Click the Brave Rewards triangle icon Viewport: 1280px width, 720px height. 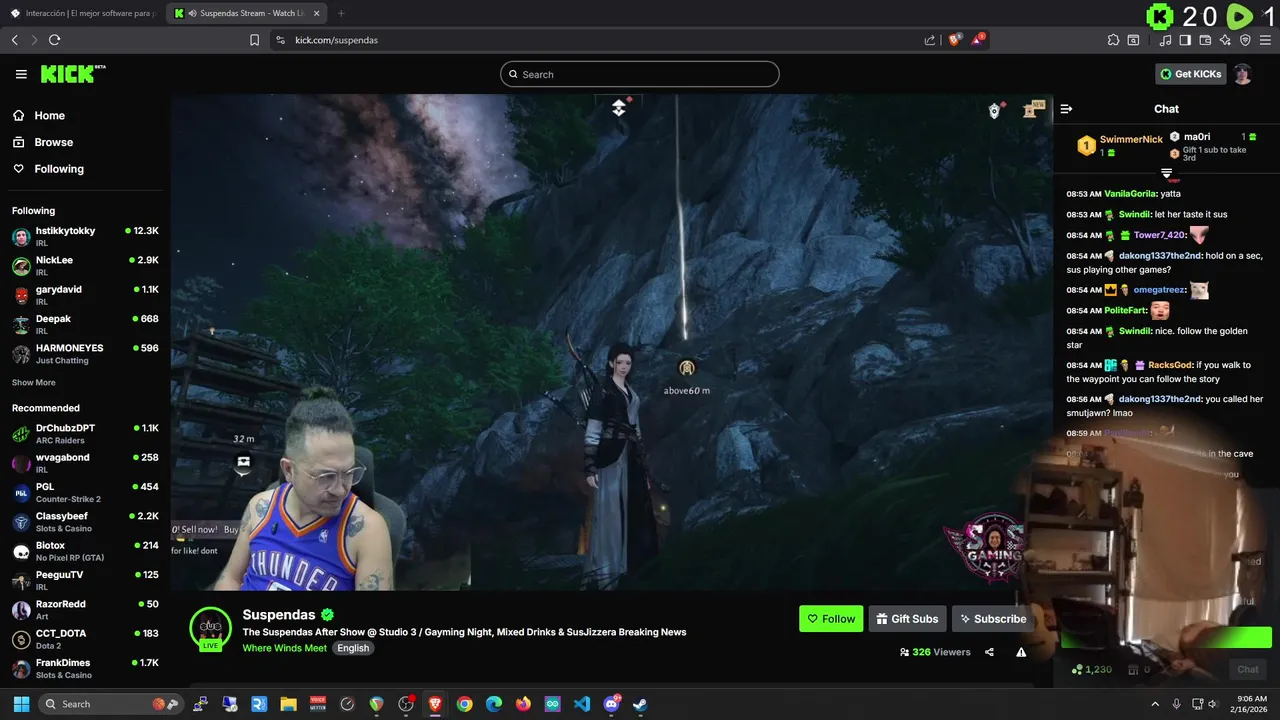coord(978,40)
